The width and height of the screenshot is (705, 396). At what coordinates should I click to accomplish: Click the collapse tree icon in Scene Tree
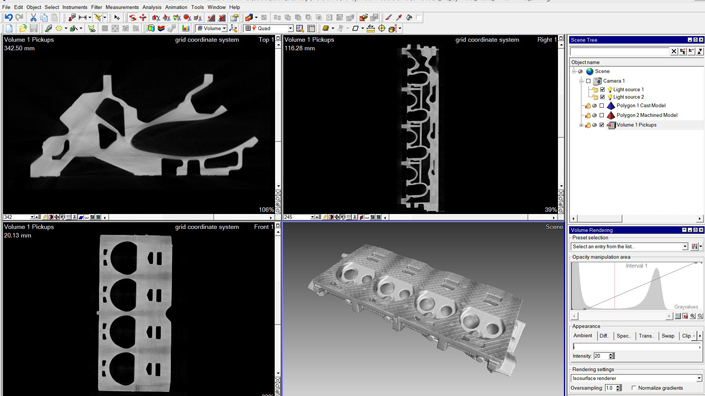click(691, 52)
